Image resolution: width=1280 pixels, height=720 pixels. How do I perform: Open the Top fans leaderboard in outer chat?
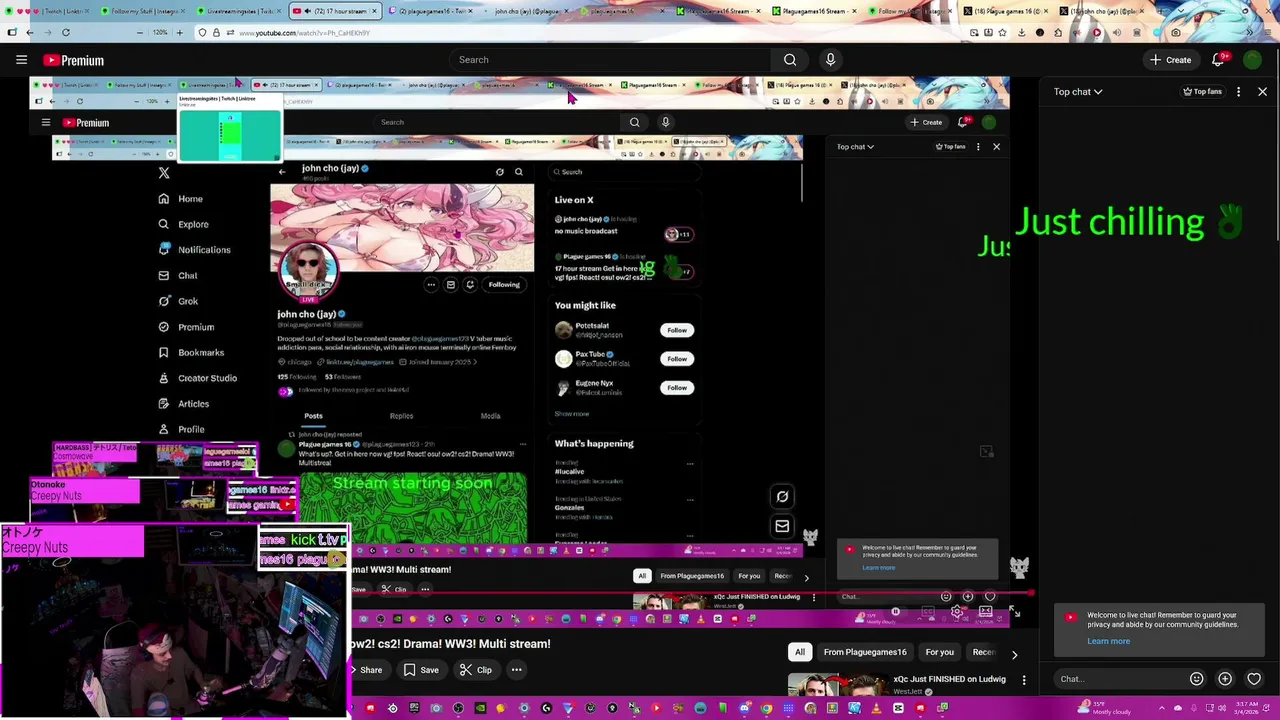(1202, 92)
